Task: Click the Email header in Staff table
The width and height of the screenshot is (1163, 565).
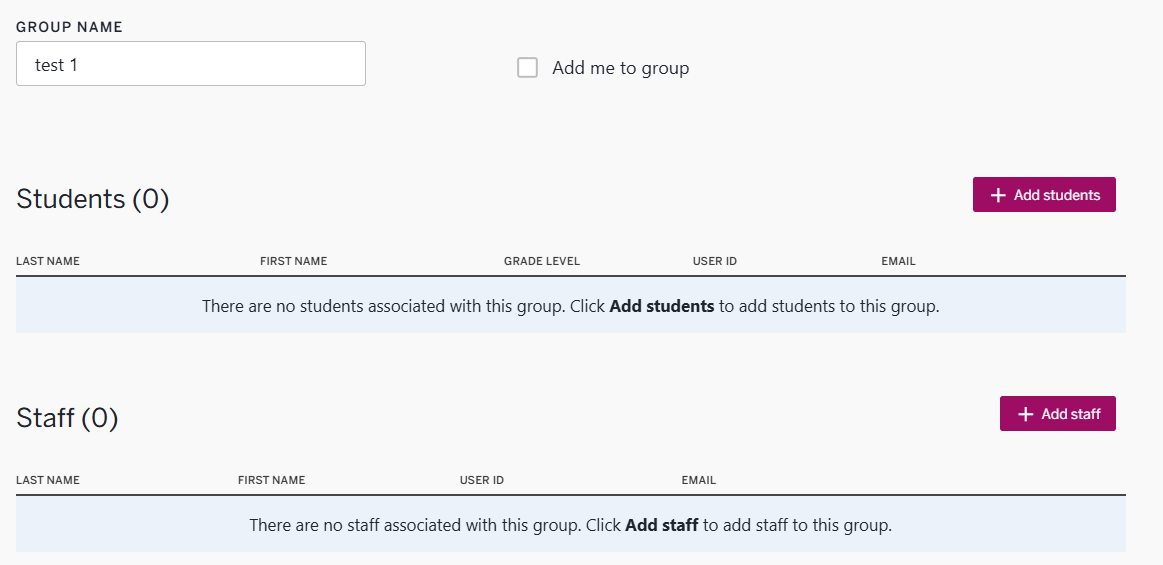Action: [x=698, y=480]
